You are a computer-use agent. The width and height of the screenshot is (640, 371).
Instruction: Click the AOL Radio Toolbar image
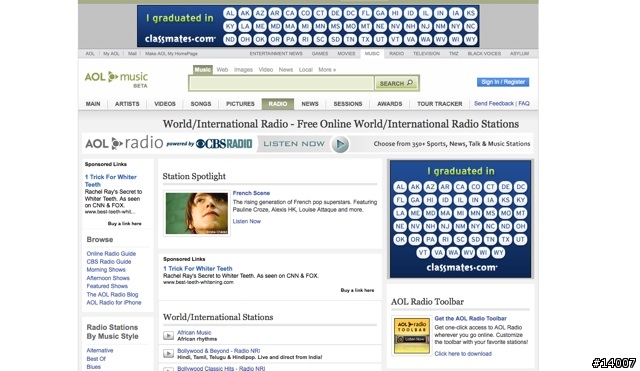[412, 335]
